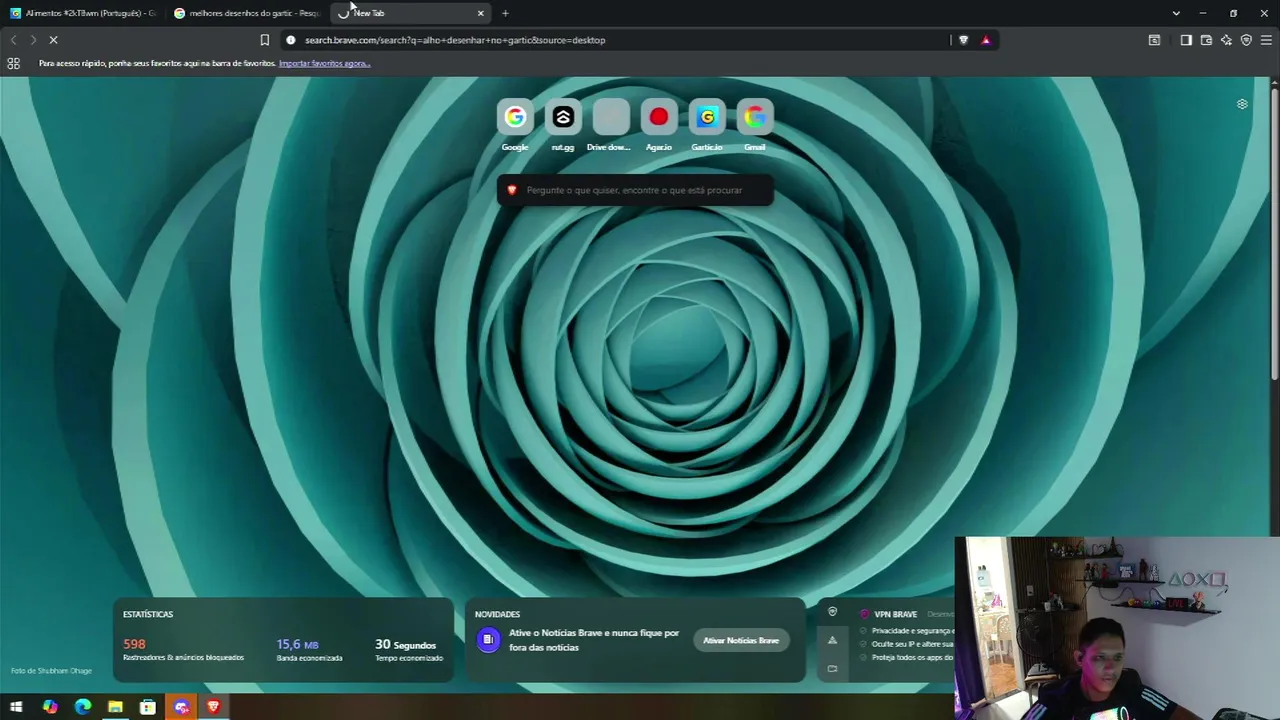Open the rut.gg shortcut tile
Screen dimensions: 1280x720
[563, 118]
